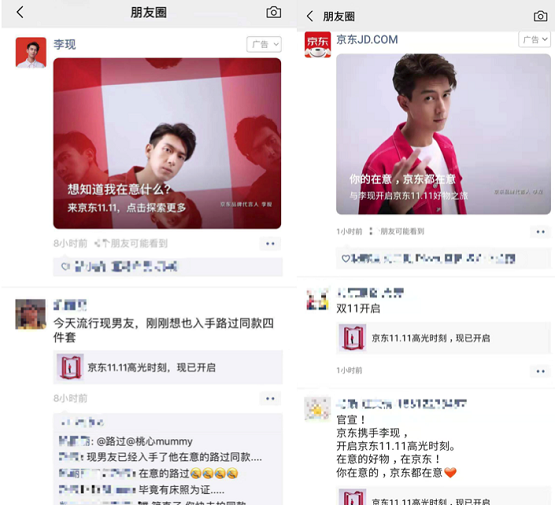Open the camera icon on the left screen

tap(274, 12)
